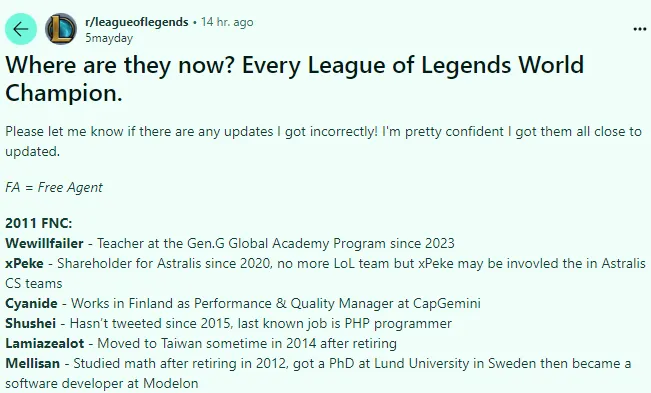Click the Modelon text in Mellisan's entry

click(171, 383)
